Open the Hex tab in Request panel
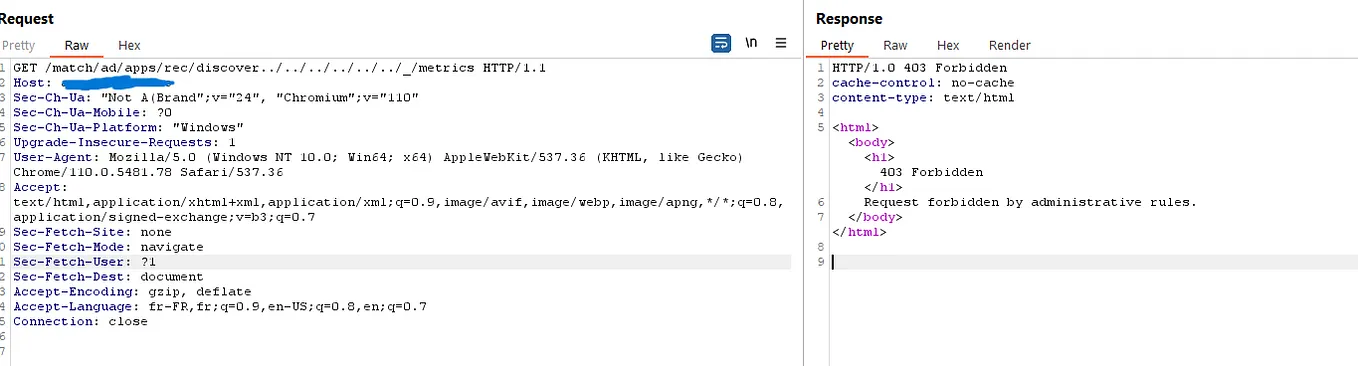 tap(129, 45)
